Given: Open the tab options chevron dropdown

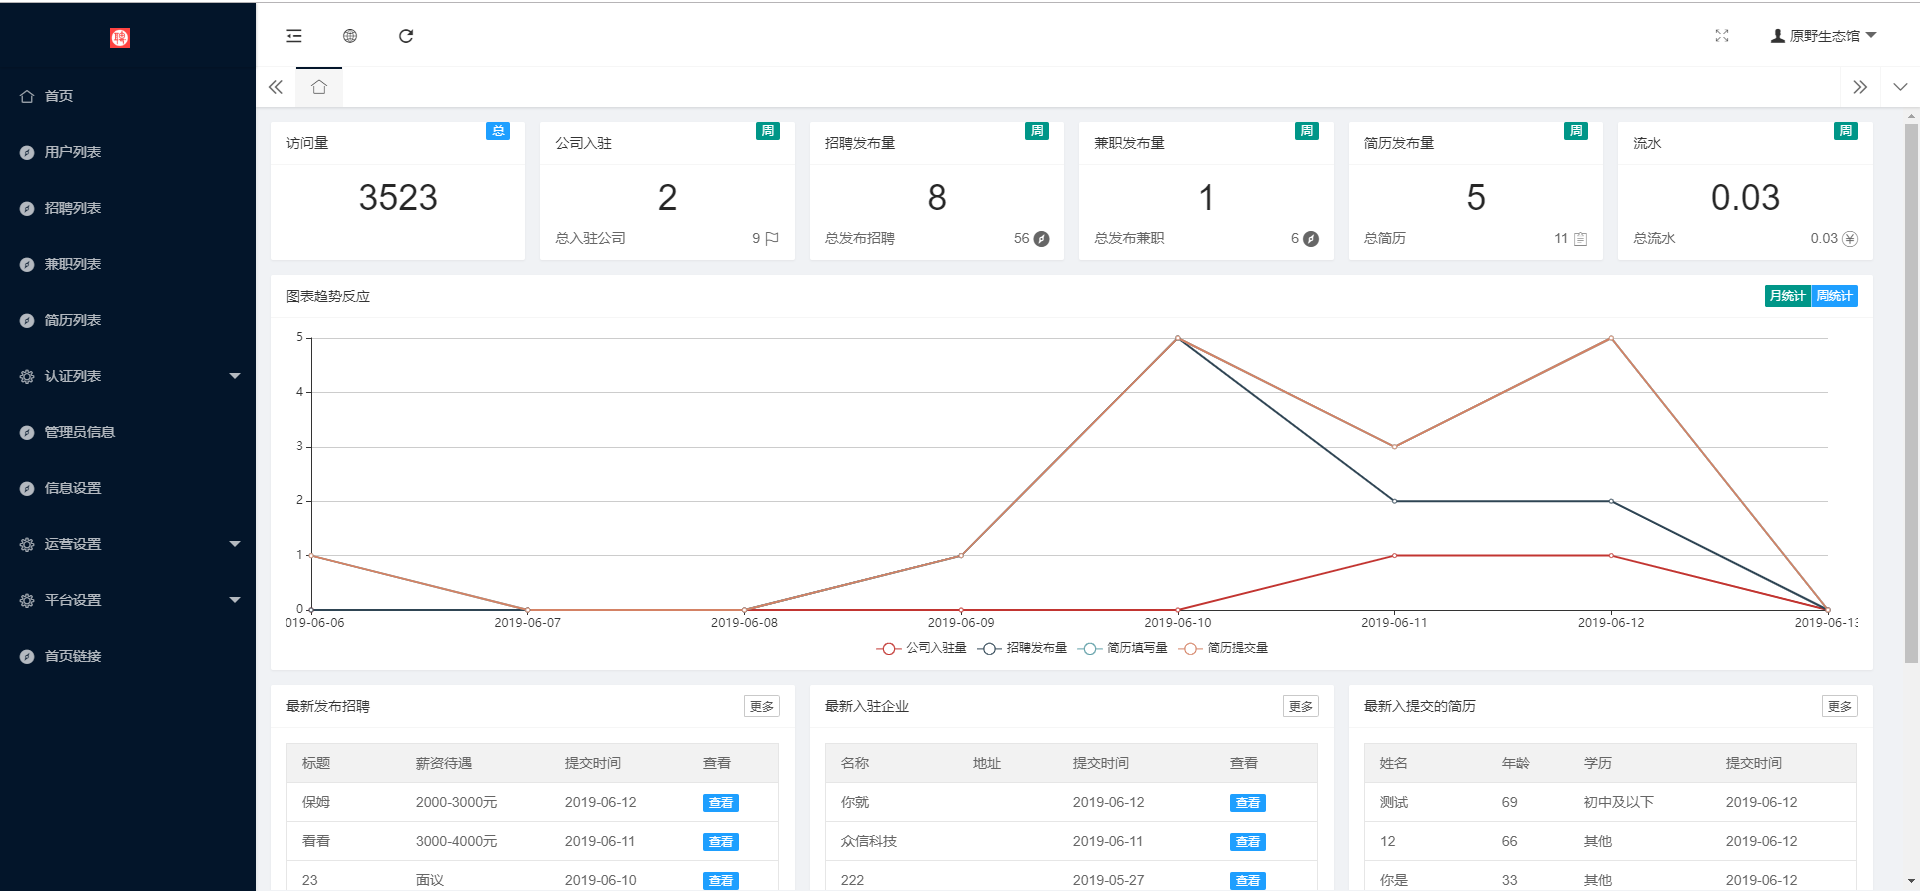Looking at the screenshot, I should 1900,87.
